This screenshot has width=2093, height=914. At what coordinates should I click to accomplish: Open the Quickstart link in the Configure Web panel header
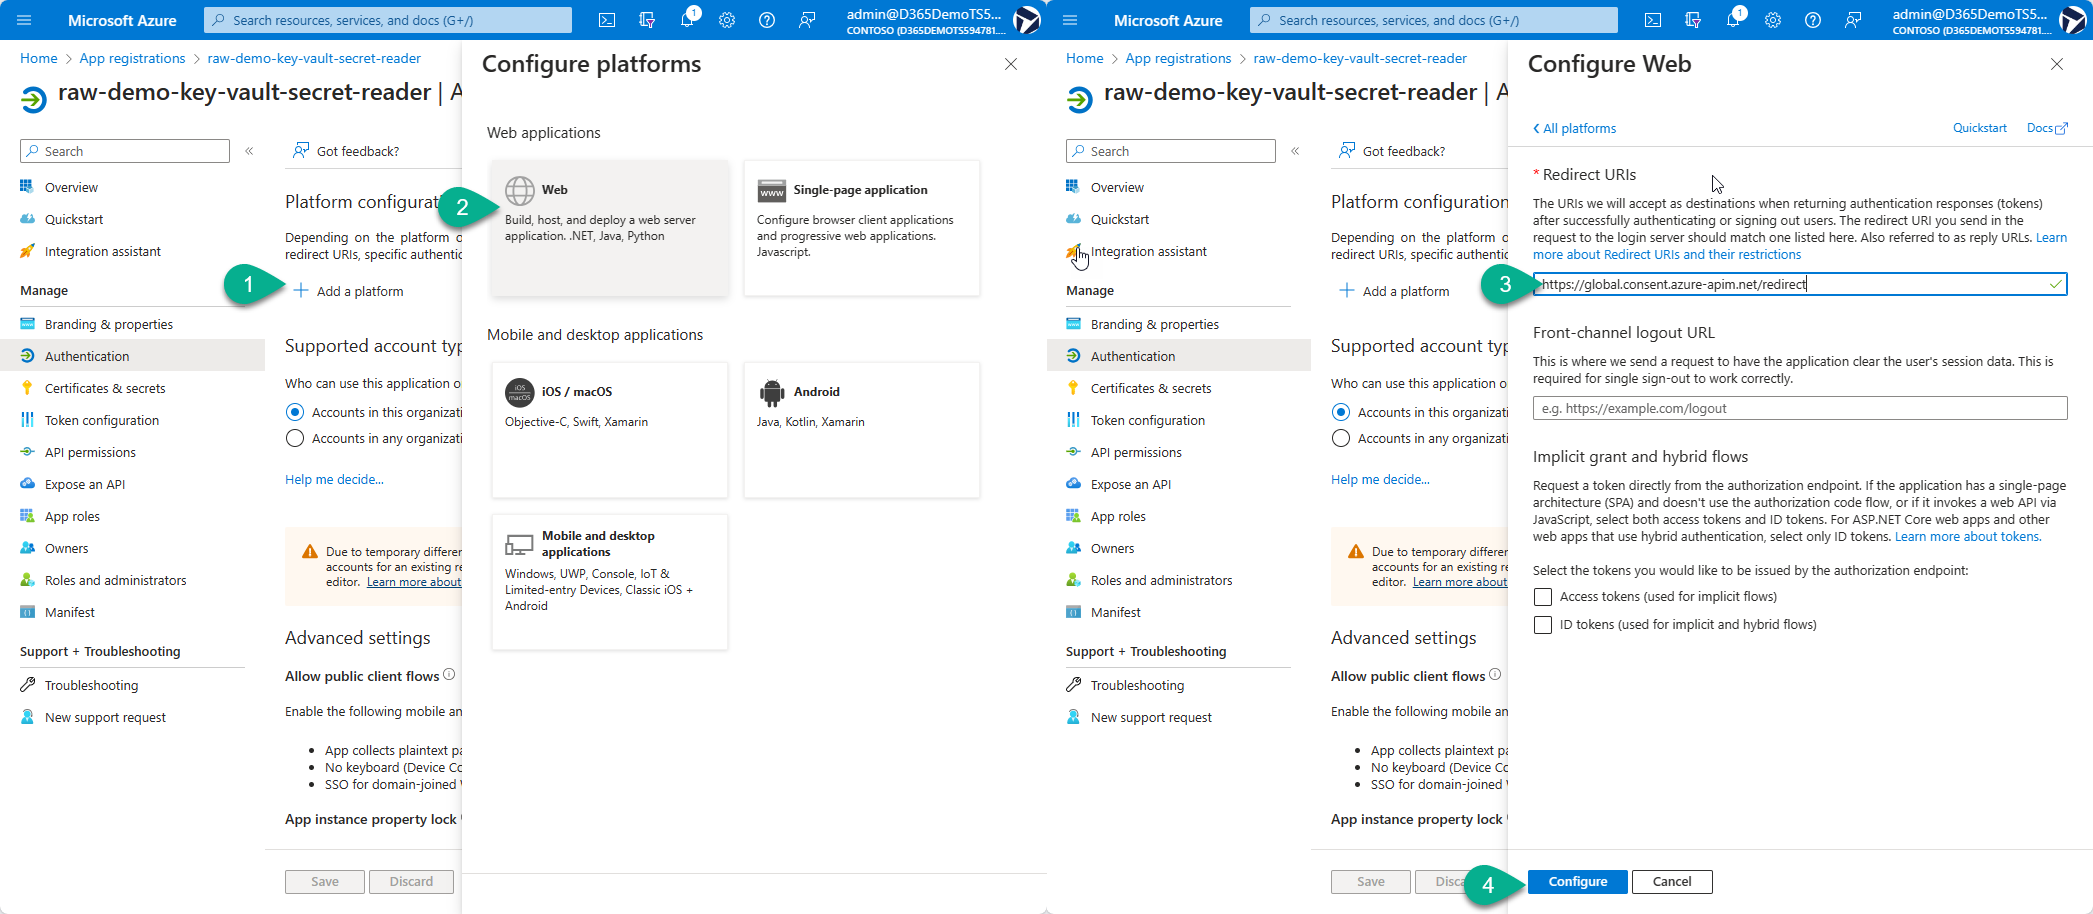pyautogui.click(x=1980, y=128)
